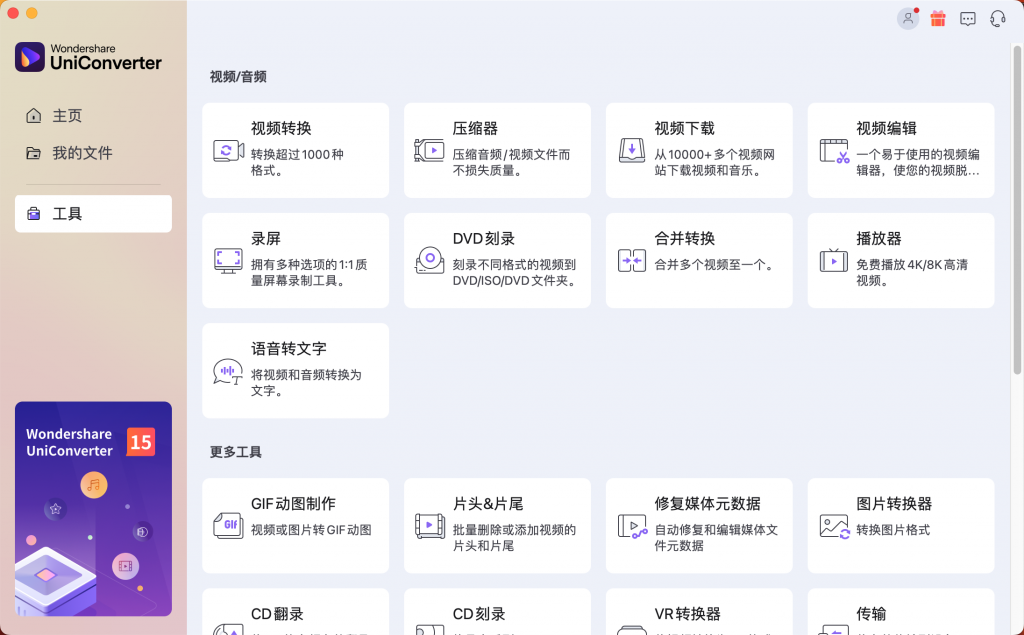Click the 片头&片尾 film icon
Screen dimensions: 1024x635
coord(429,525)
